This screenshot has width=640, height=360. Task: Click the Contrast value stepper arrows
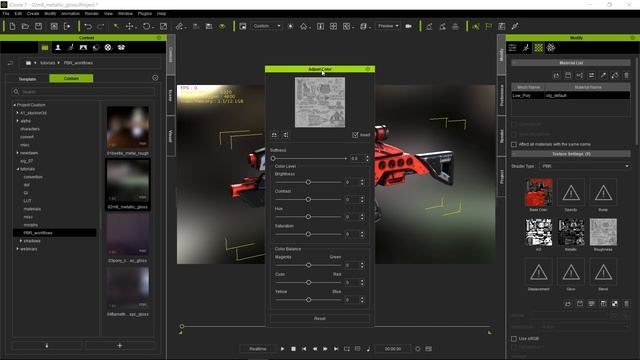pos(362,200)
